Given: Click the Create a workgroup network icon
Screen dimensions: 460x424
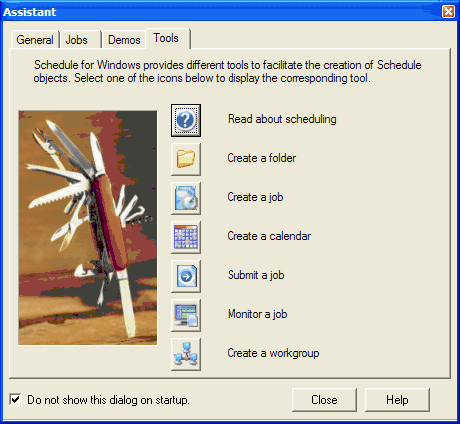Looking at the screenshot, I should point(186,354).
